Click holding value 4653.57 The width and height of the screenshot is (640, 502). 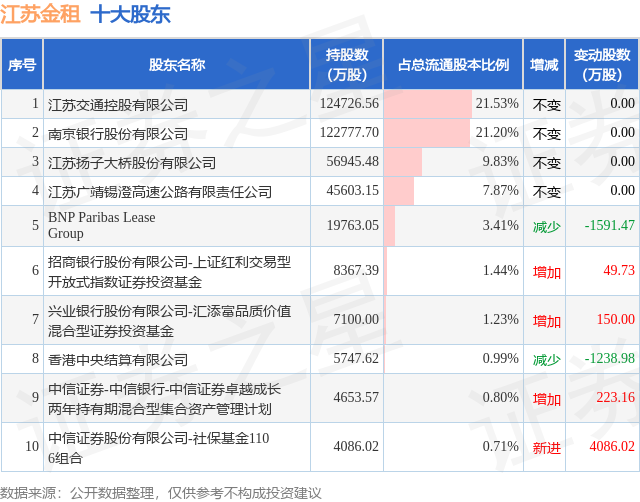356,397
